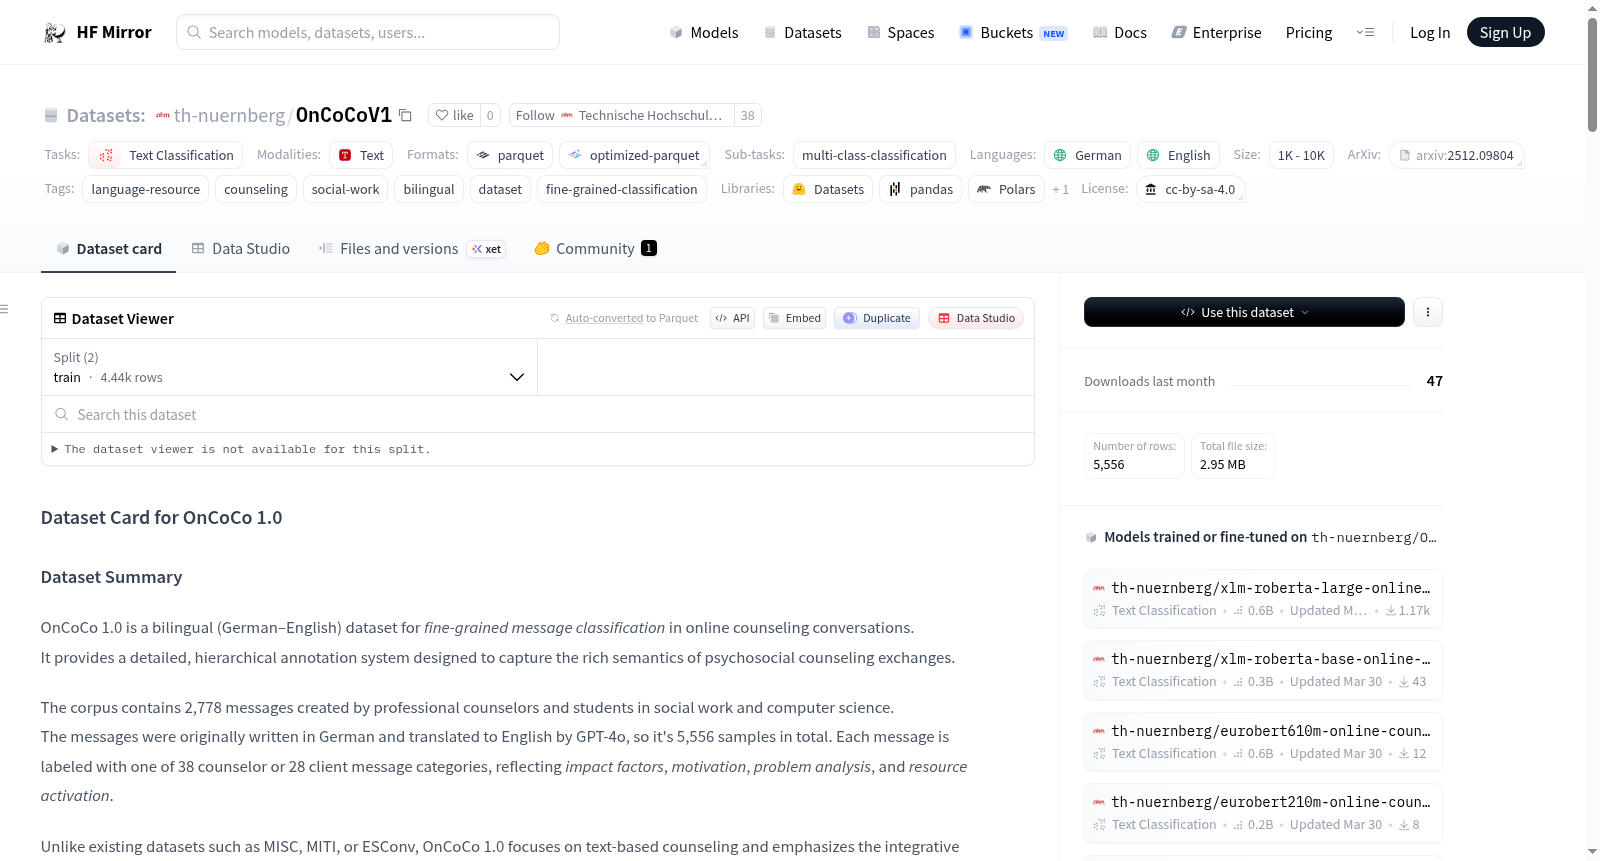Click the like count 0
The width and height of the screenshot is (1600, 861).
pyautogui.click(x=490, y=115)
